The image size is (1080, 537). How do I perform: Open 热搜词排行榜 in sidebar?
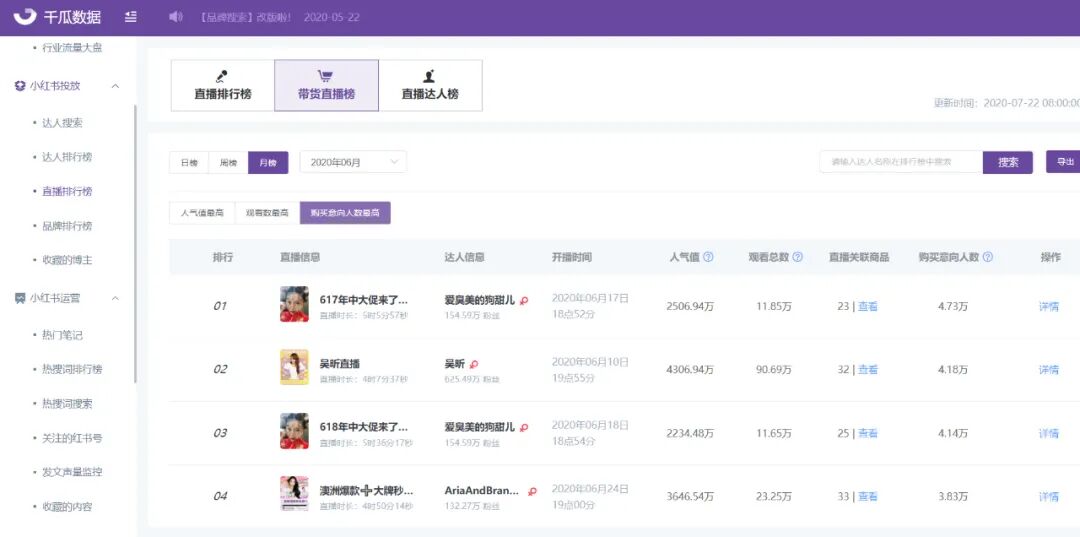coord(72,369)
